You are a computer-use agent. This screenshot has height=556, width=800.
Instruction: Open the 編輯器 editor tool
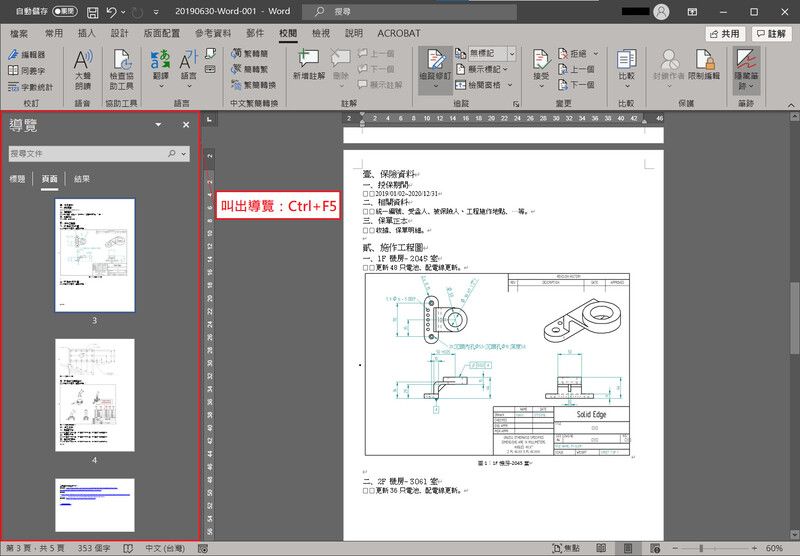27,54
